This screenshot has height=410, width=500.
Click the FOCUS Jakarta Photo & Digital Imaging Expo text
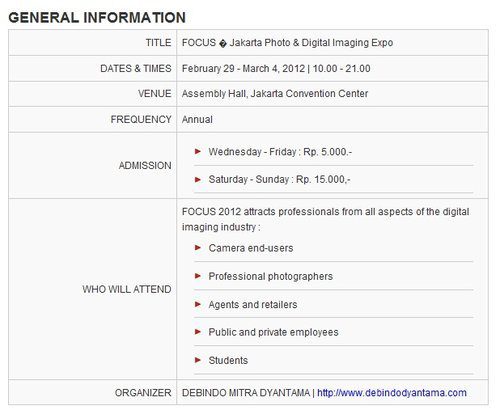click(287, 43)
